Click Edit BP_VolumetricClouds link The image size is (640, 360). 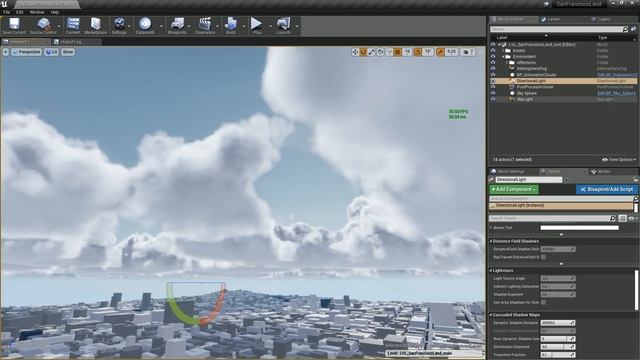(x=617, y=75)
